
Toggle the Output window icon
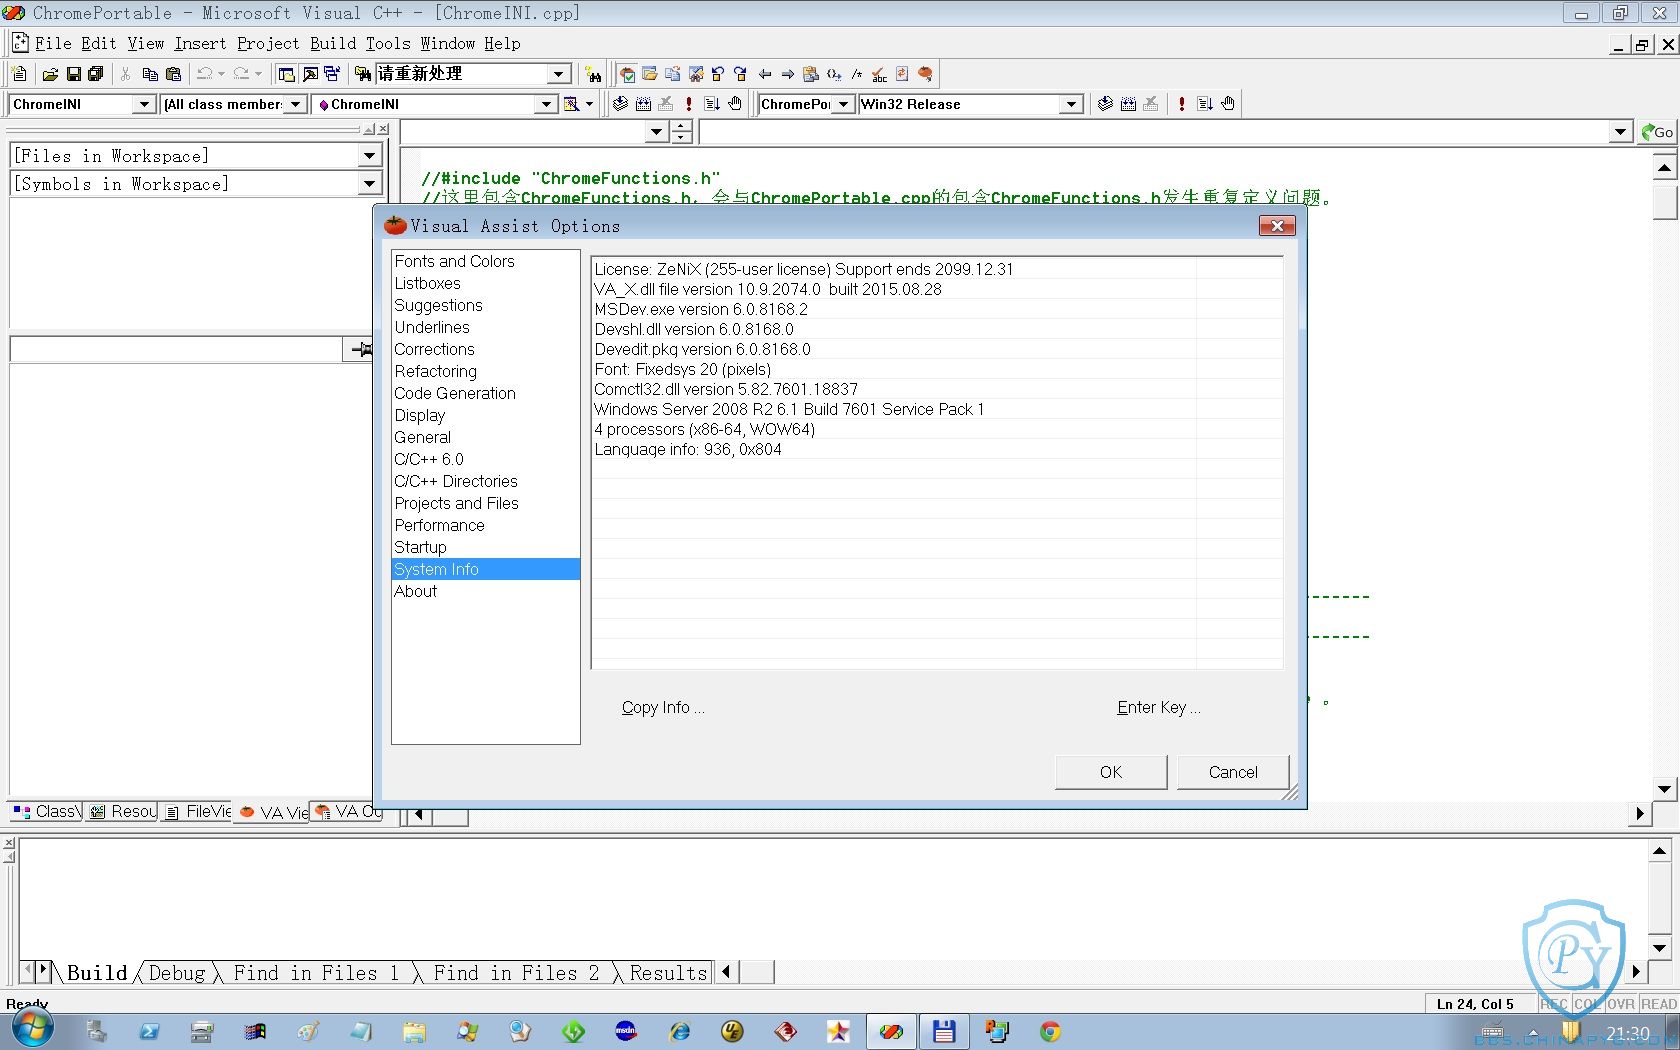[x=310, y=74]
